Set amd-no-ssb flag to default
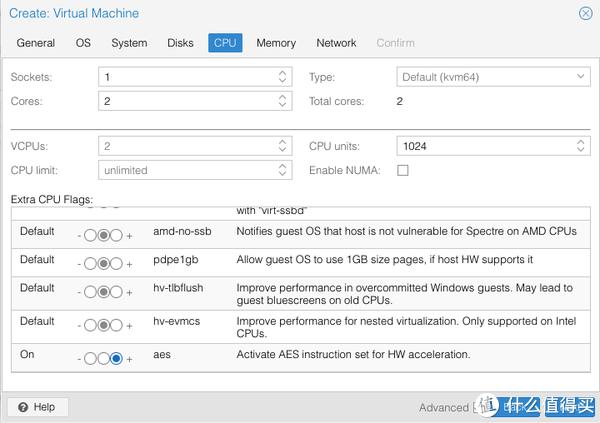Image resolution: width=600 pixels, height=423 pixels. pyautogui.click(x=103, y=235)
